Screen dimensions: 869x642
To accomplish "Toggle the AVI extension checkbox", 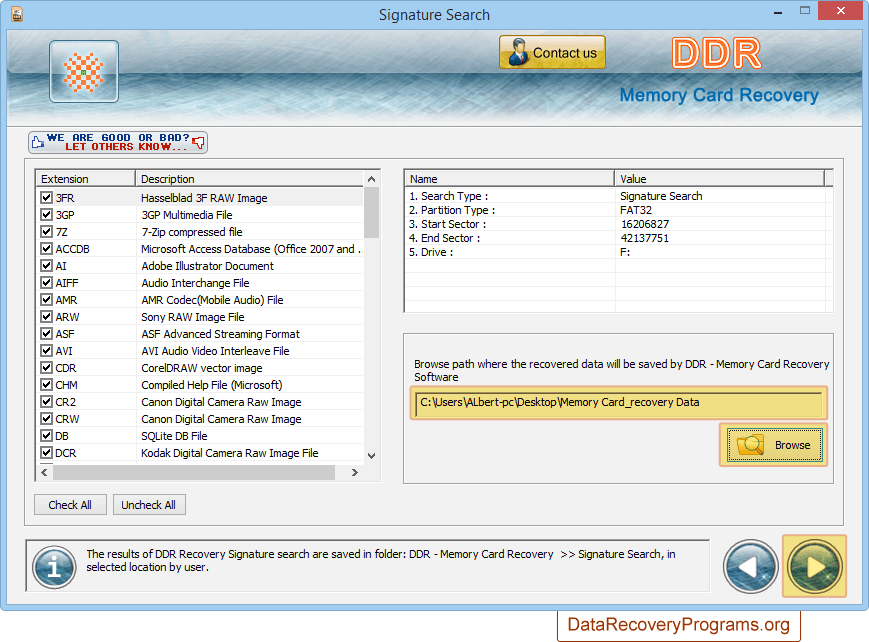I will click(x=47, y=350).
